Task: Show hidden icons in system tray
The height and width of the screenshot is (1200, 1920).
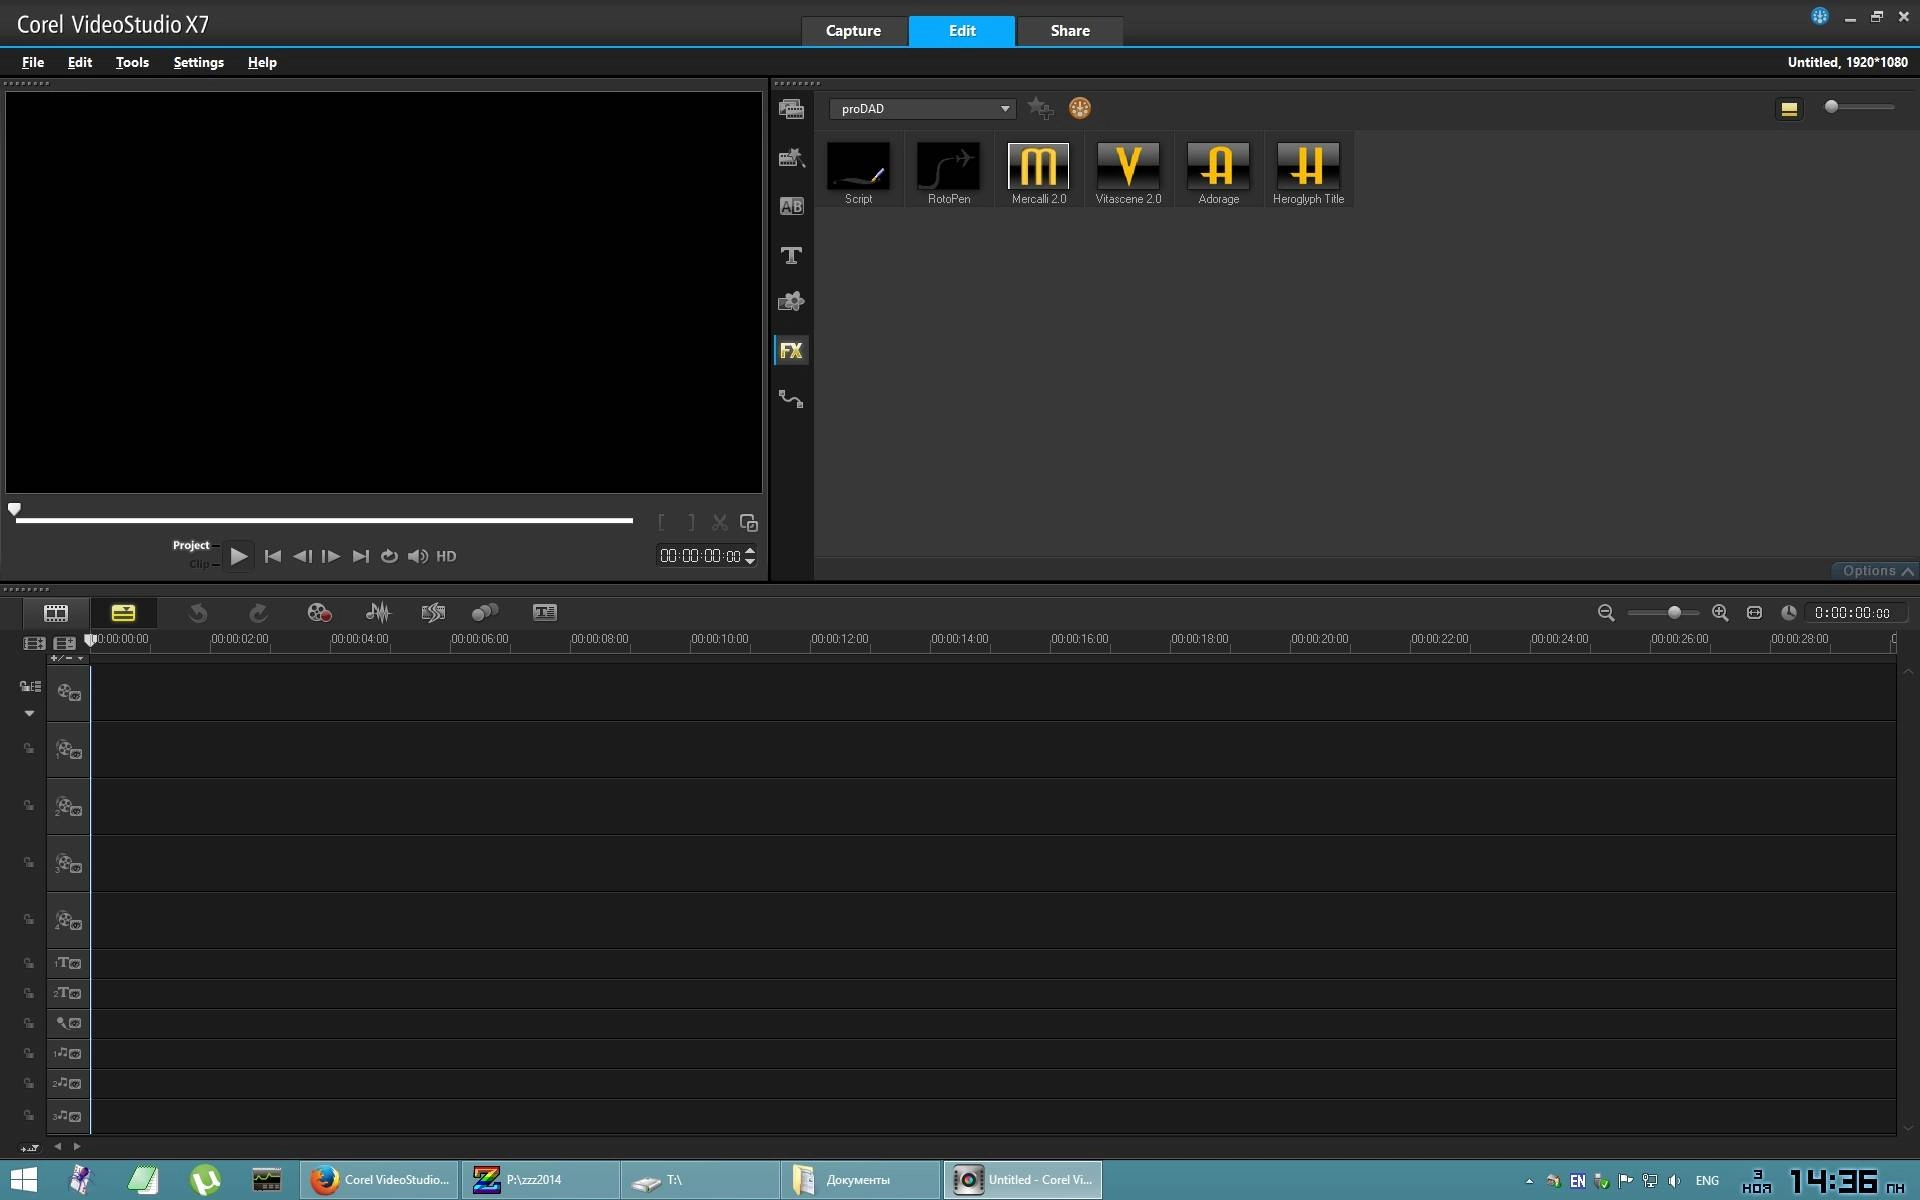Action: click(1529, 1181)
